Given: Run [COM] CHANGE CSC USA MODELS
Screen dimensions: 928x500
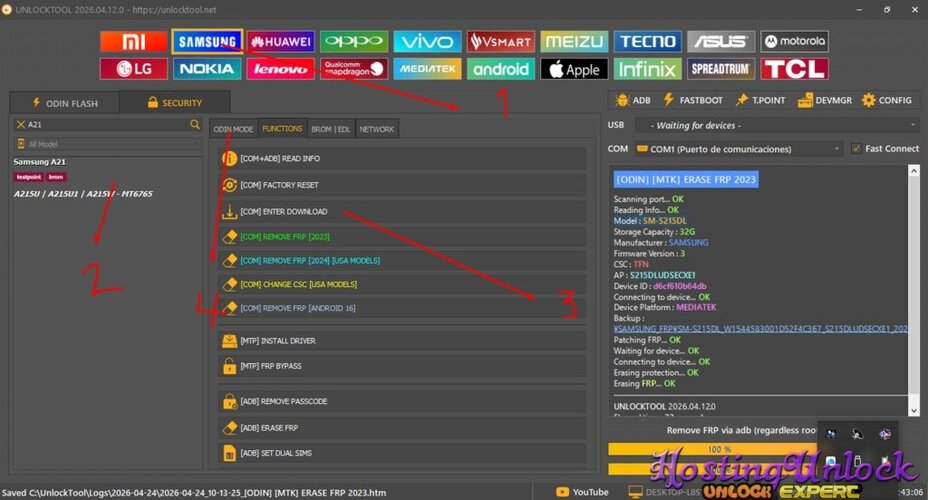Looking at the screenshot, I should [x=402, y=285].
